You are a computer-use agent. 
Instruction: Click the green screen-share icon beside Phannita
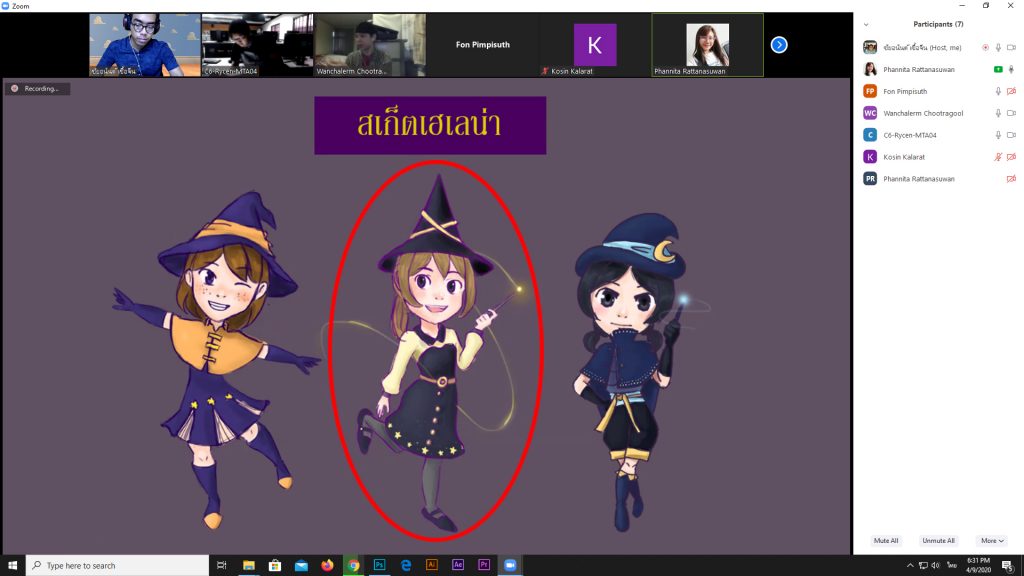click(998, 69)
